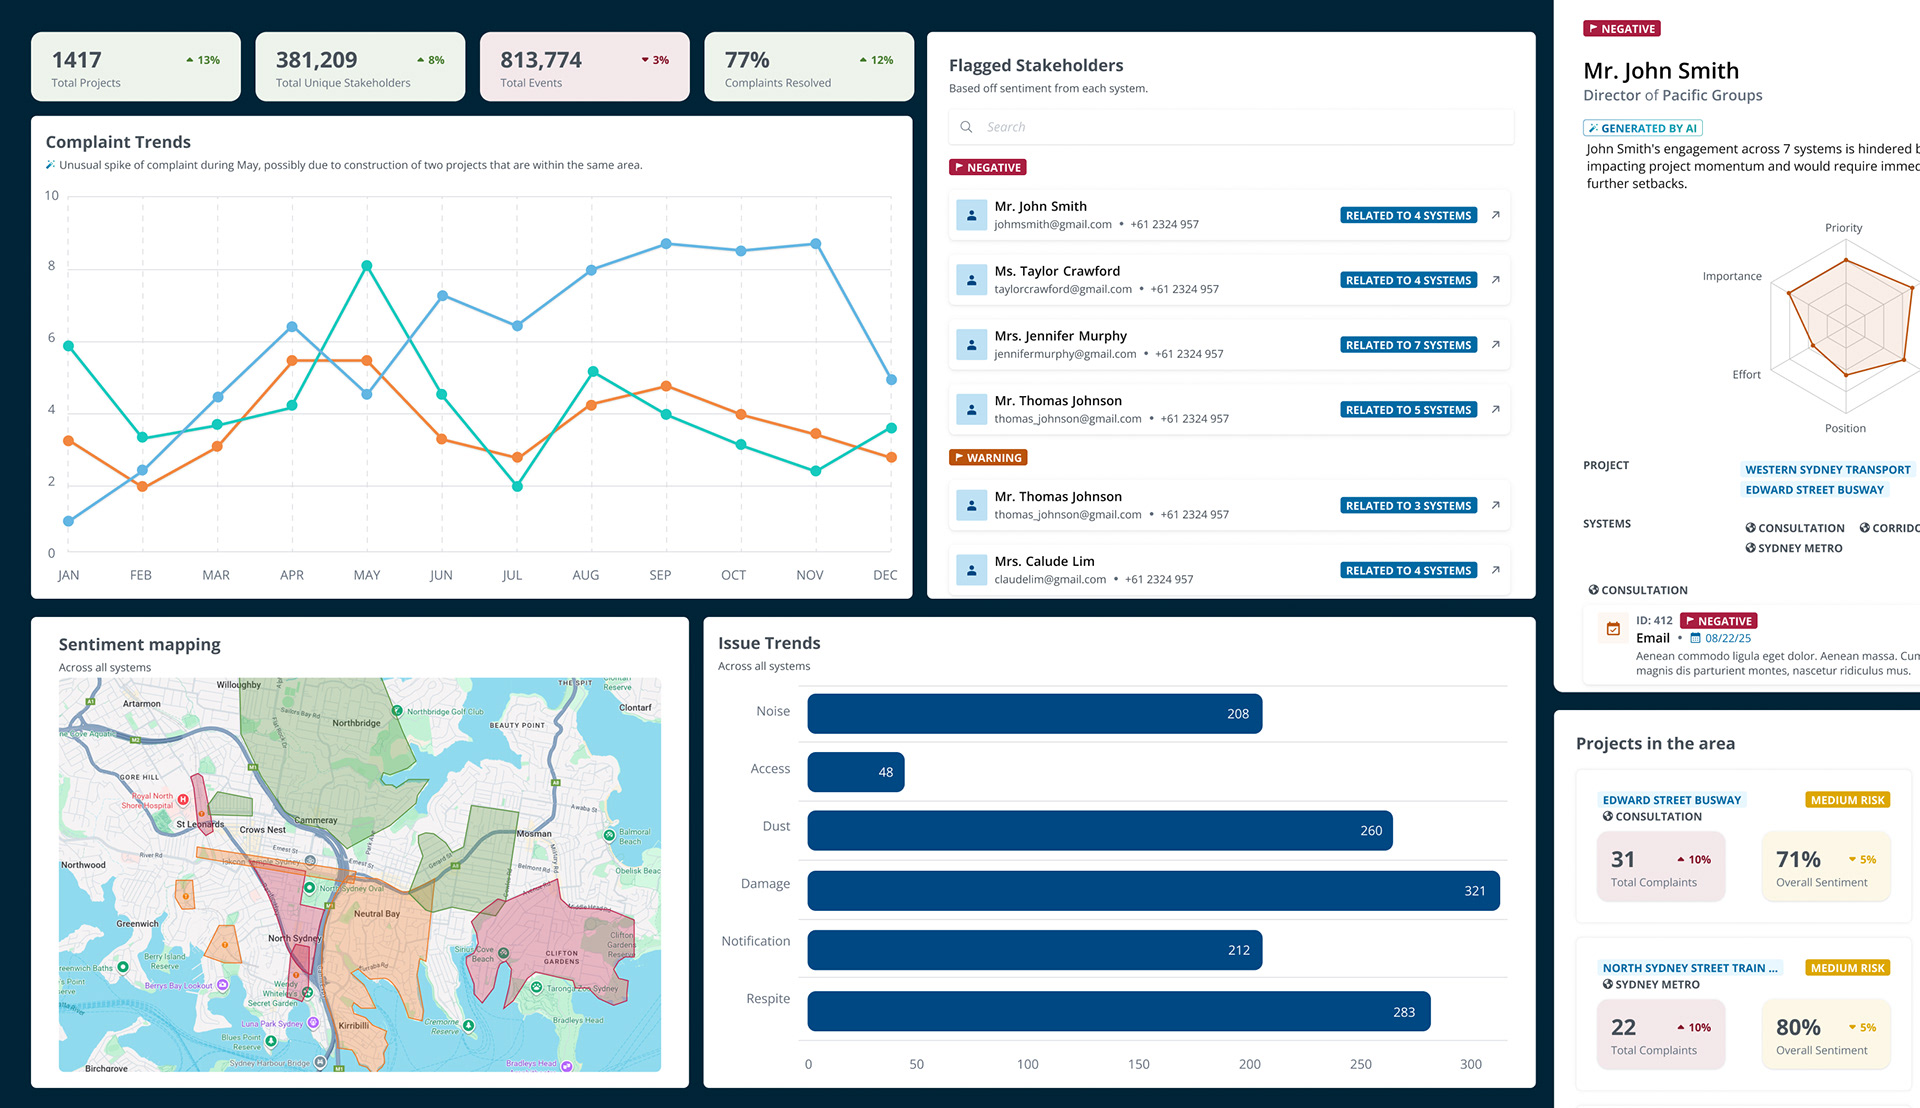Viewport: 1920px width, 1108px height.
Task: Click the calendar icon beside ID 412
Action: 1613,629
